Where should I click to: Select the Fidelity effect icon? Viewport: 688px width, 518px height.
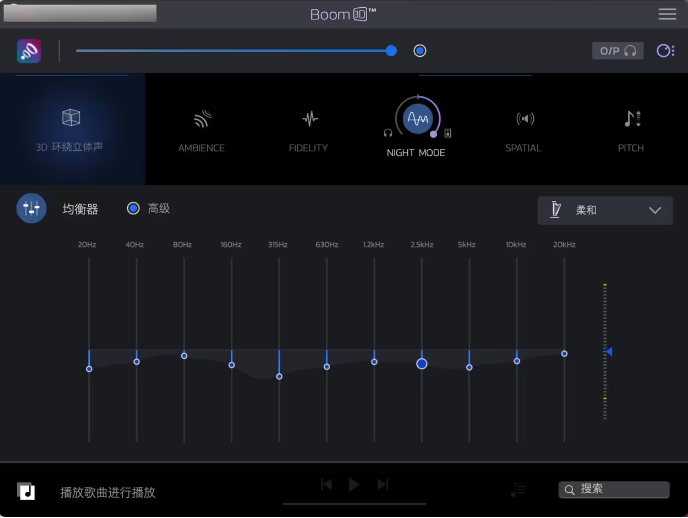(309, 119)
